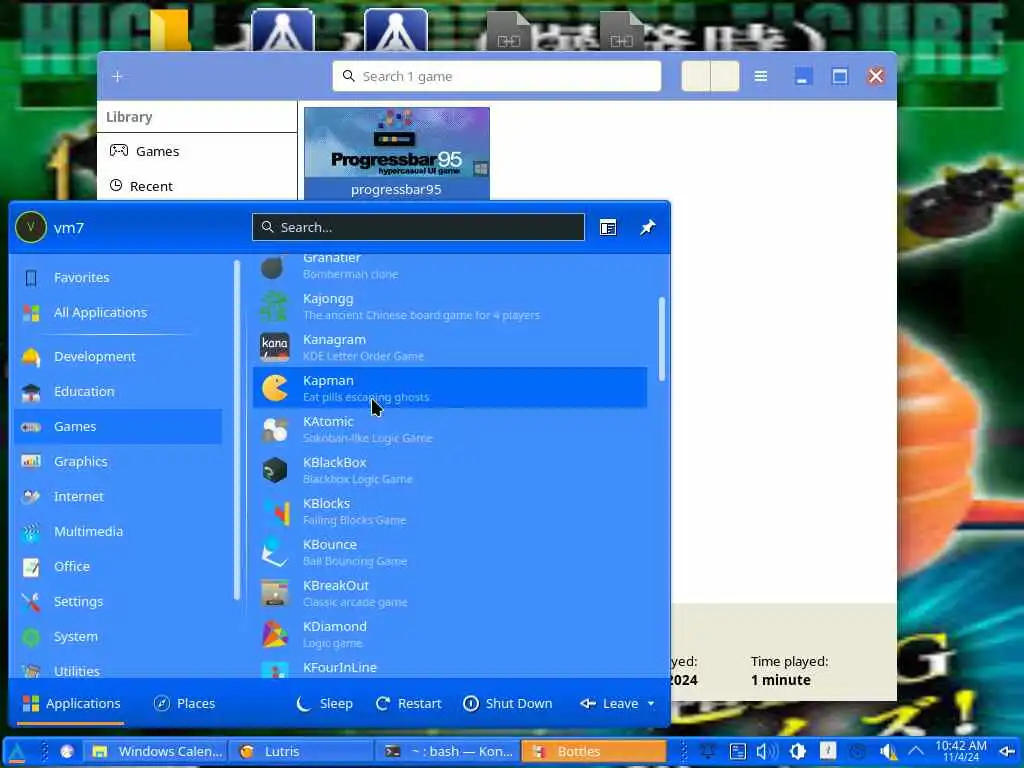Select Education category
This screenshot has width=1024, height=768.
point(118,391)
